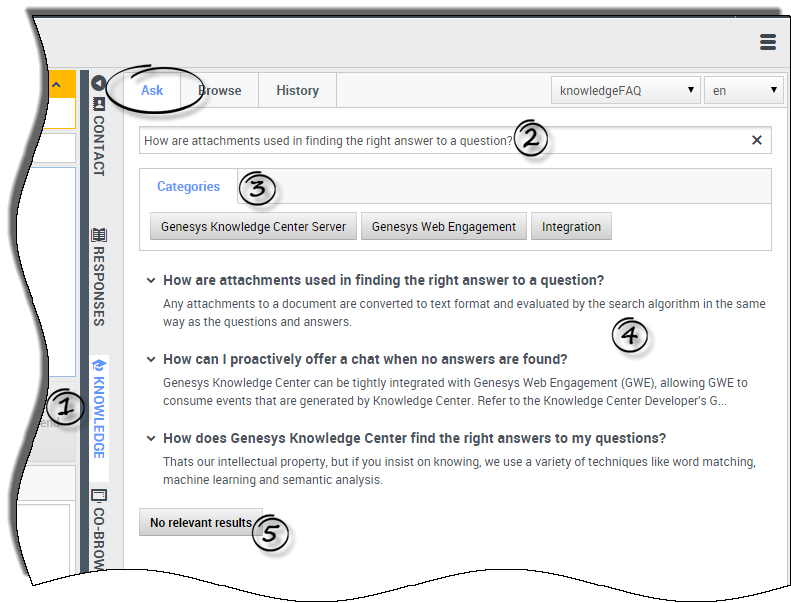Collapse the side panel with arrow icon

[98, 83]
